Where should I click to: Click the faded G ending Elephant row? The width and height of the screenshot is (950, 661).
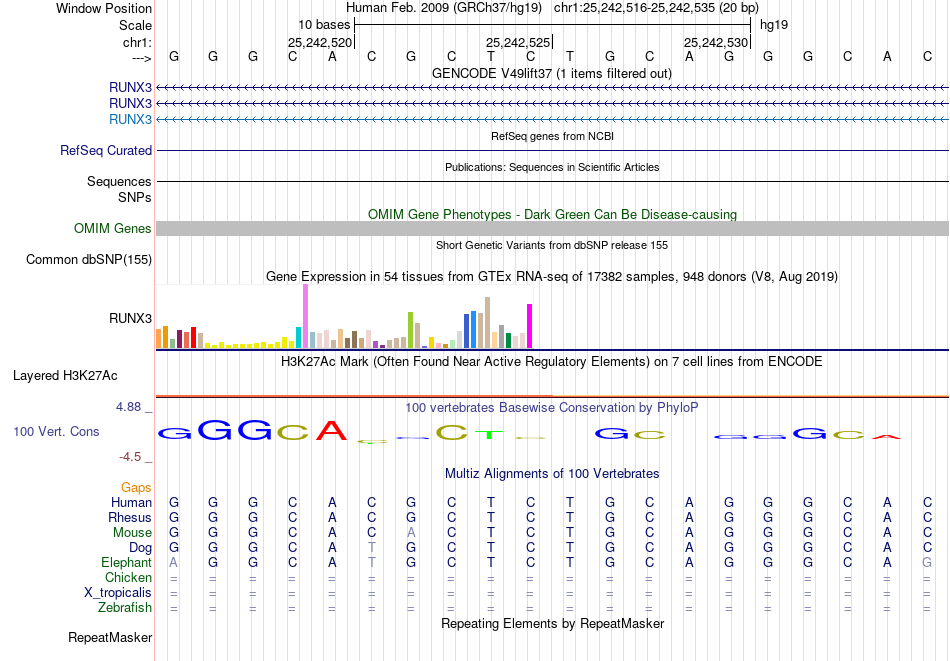(927, 563)
